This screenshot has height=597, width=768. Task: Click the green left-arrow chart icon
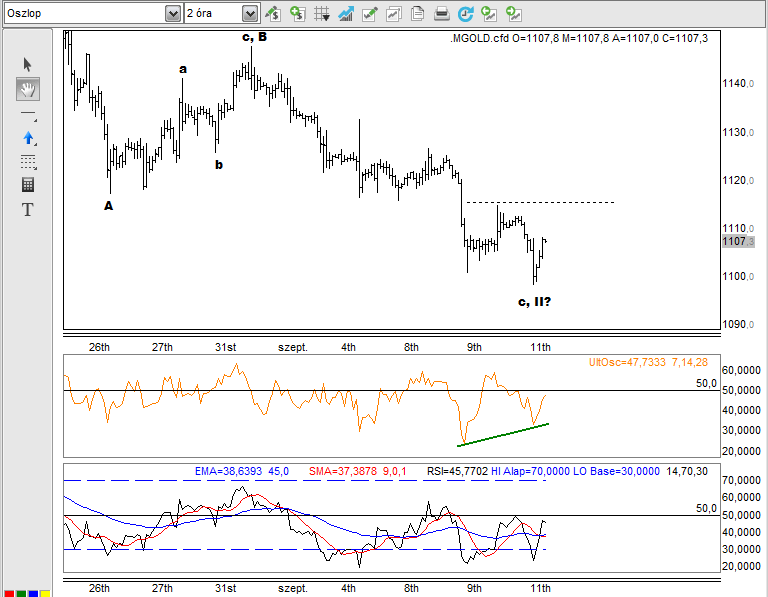point(489,14)
